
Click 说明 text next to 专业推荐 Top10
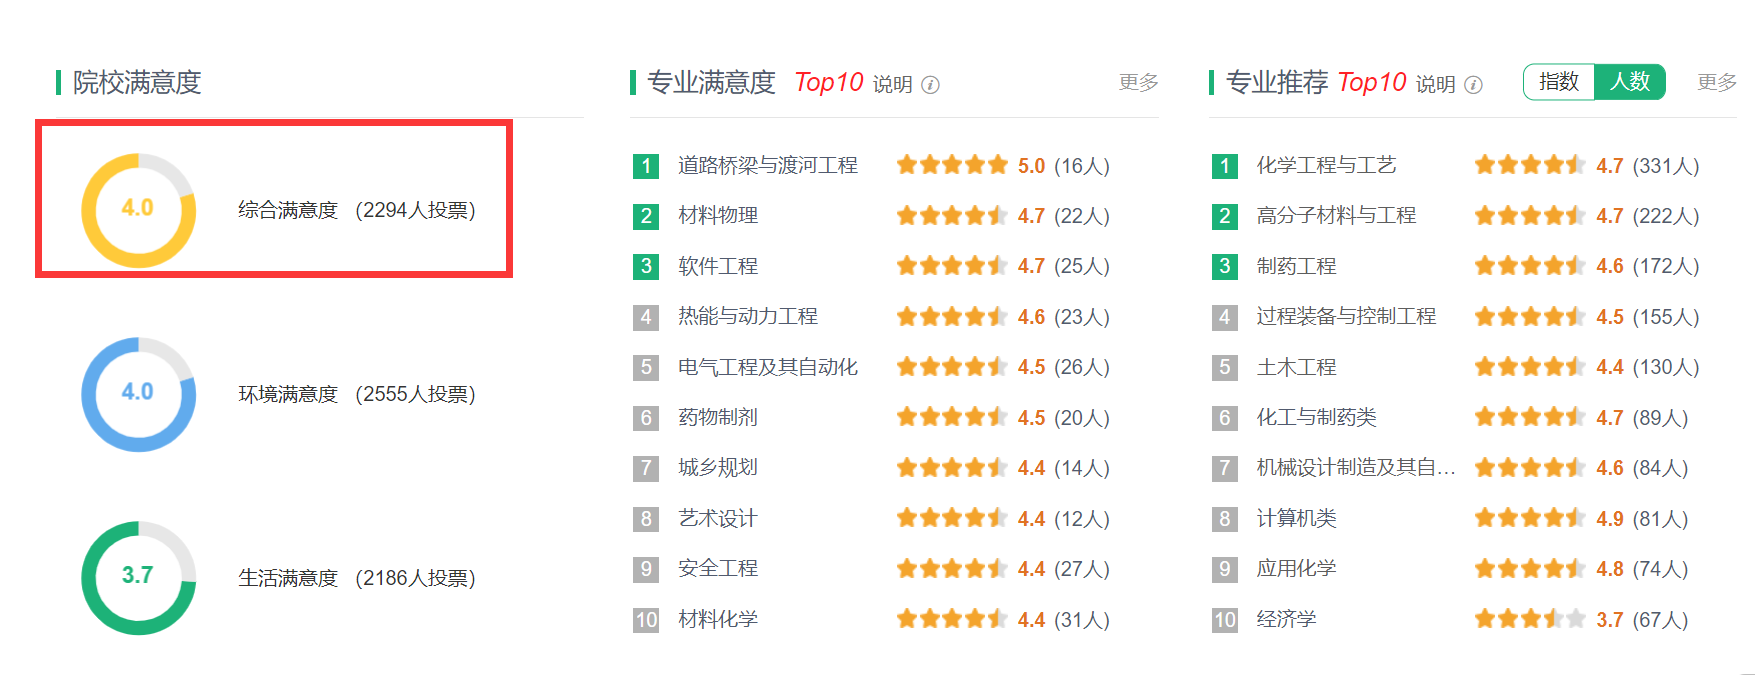(1435, 85)
